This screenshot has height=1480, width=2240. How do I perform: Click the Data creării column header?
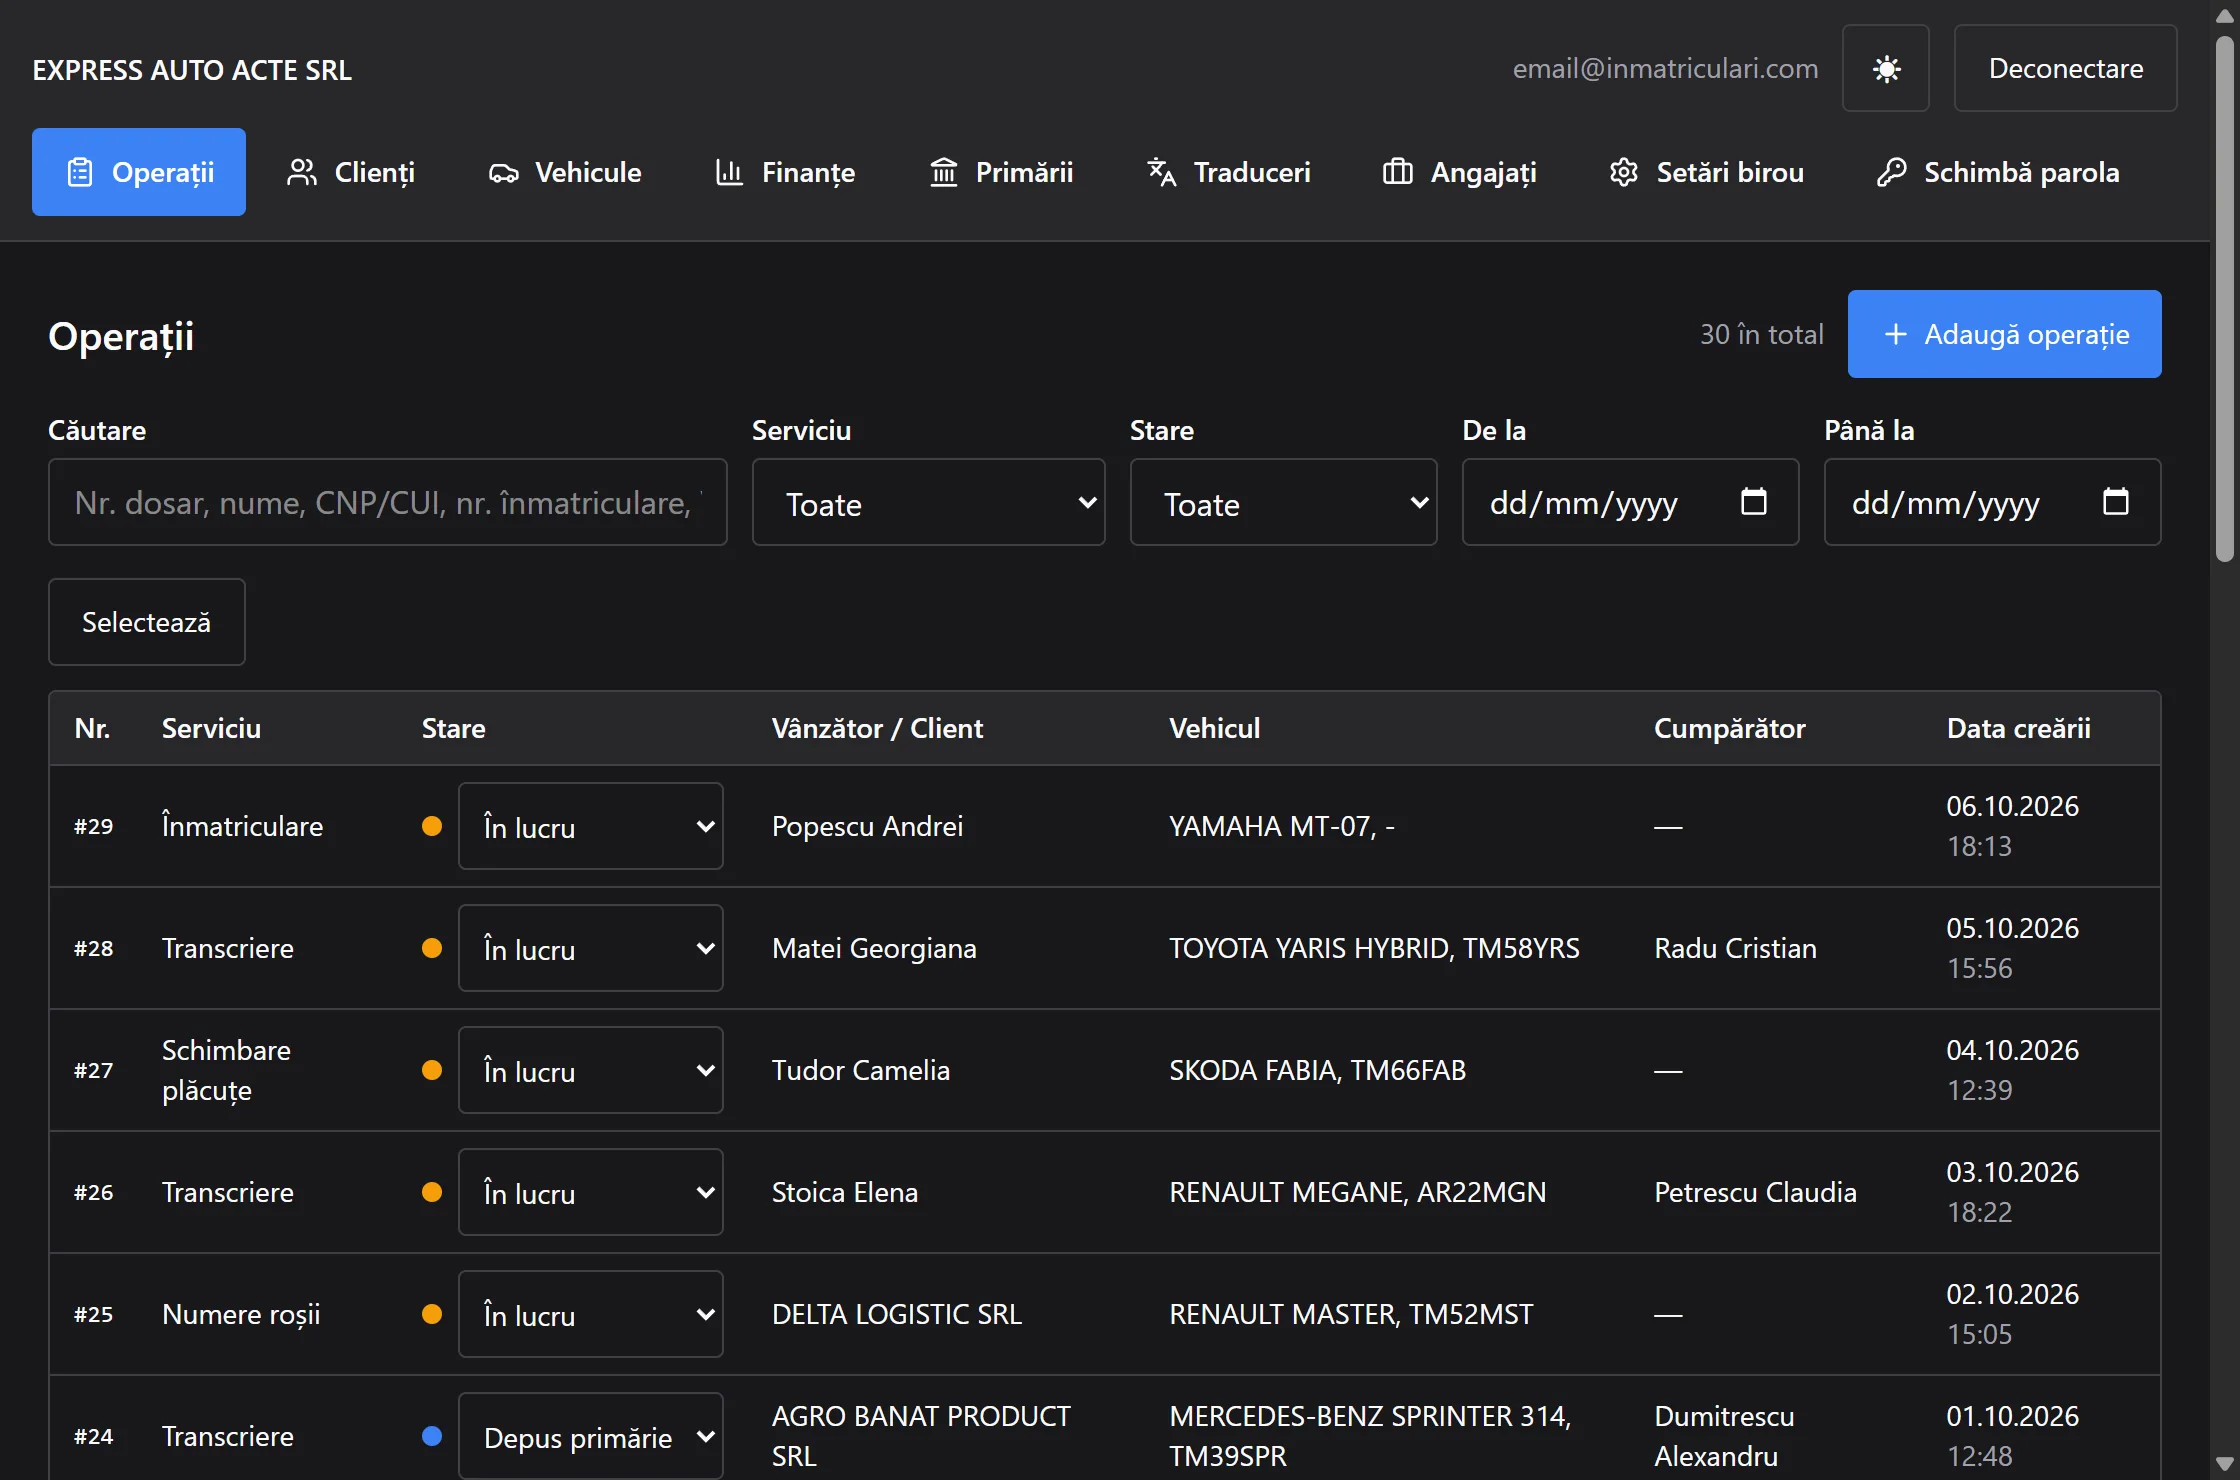coord(2018,728)
